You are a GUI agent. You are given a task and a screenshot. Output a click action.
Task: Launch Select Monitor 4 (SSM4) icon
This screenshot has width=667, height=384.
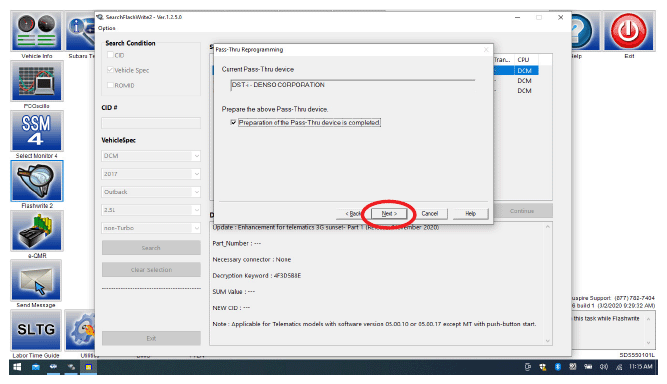pyautogui.click(x=37, y=131)
